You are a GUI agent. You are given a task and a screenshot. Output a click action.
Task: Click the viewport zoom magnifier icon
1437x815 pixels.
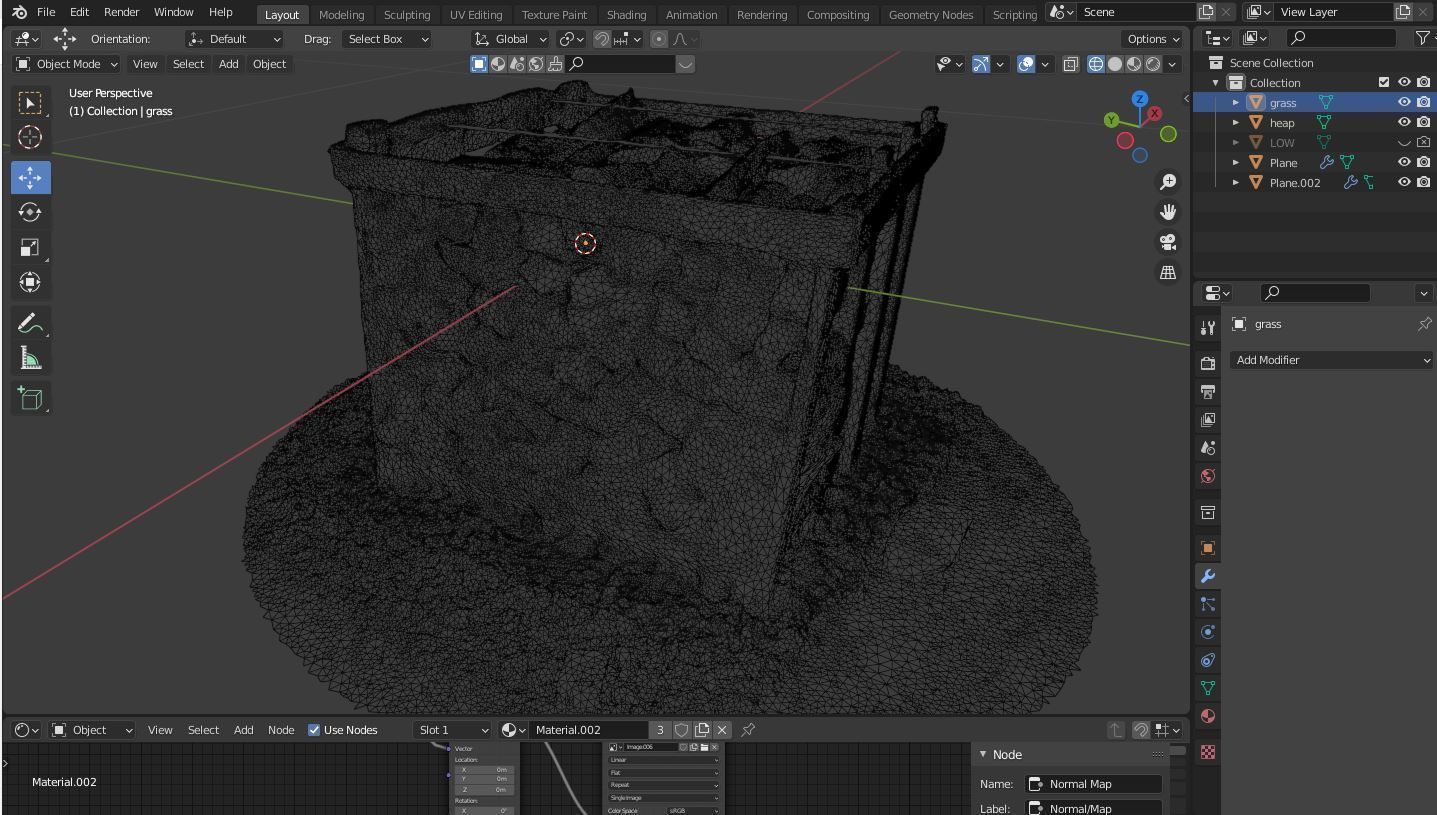[x=1168, y=182]
